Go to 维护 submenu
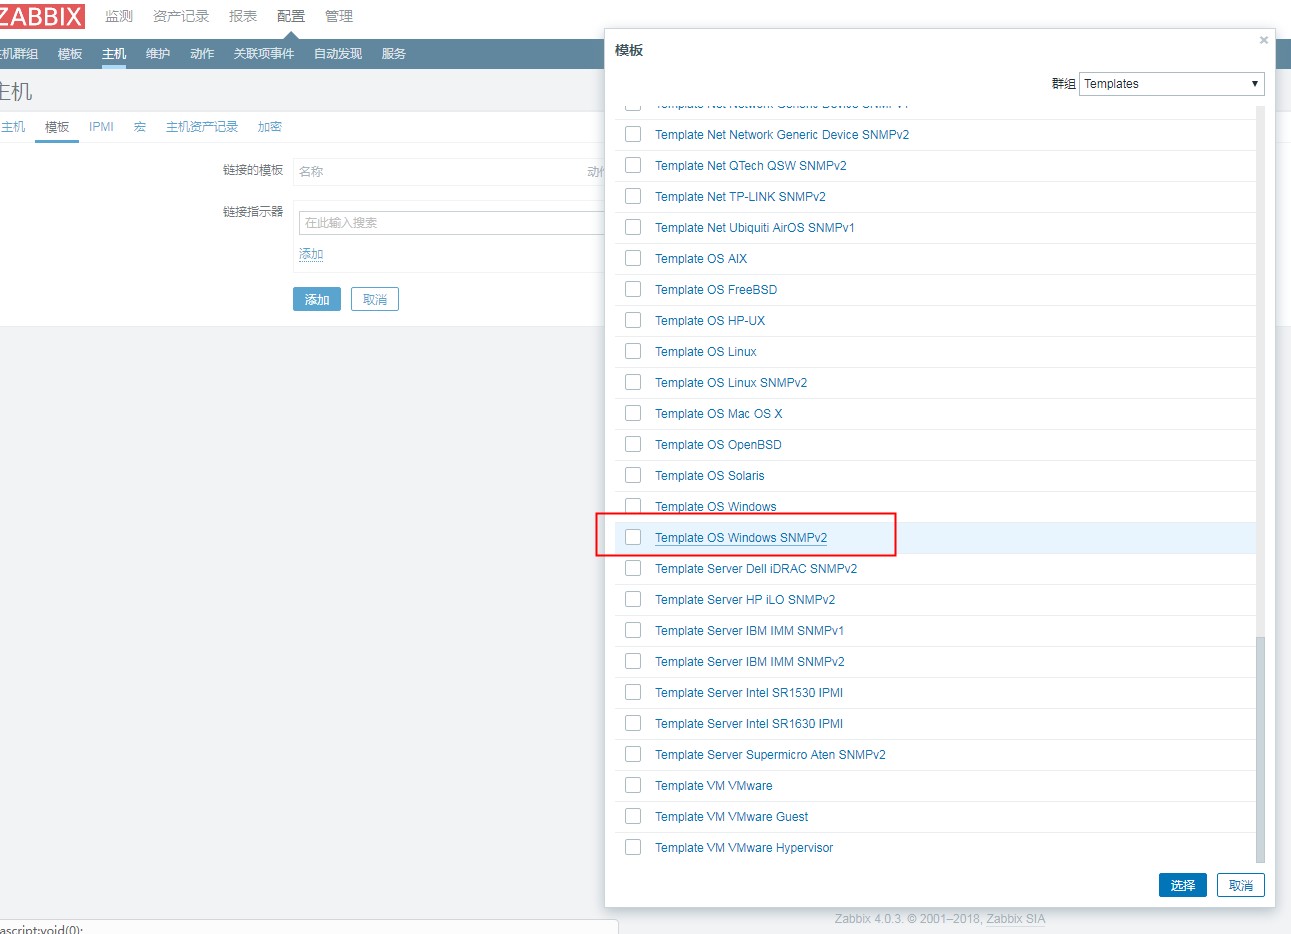This screenshot has height=934, width=1291. 158,54
